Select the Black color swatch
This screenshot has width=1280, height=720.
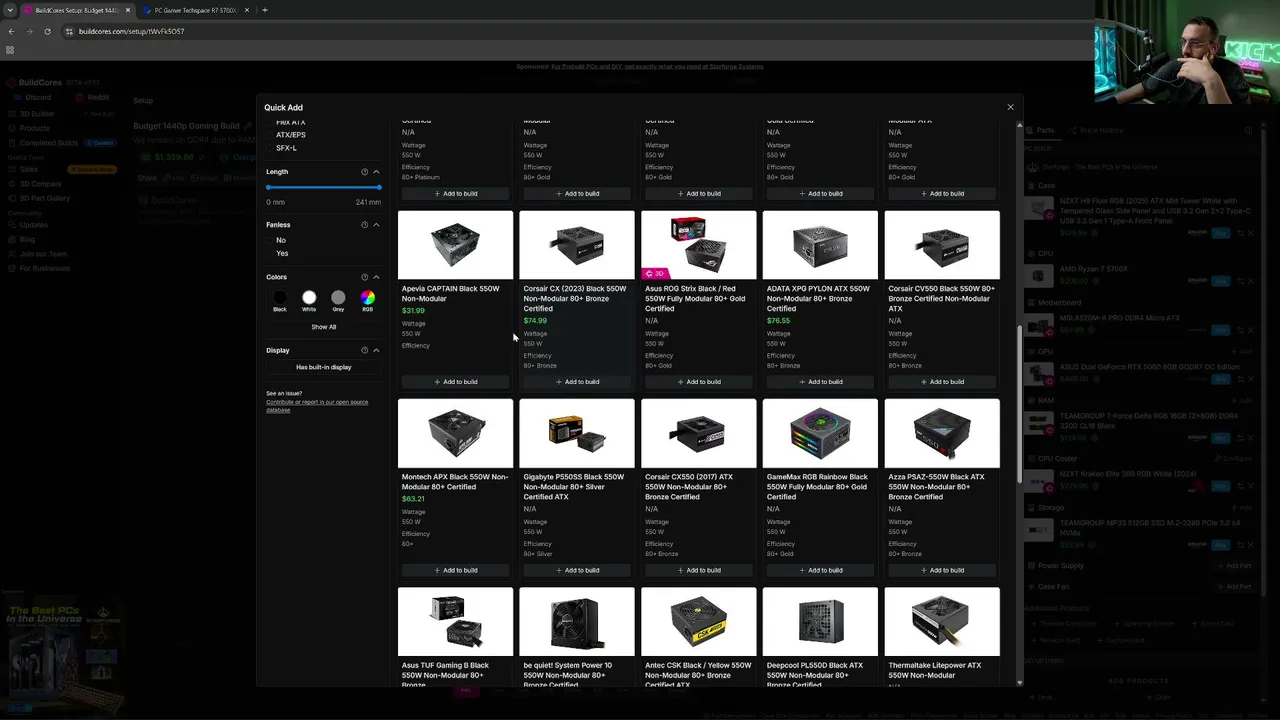click(x=280, y=297)
